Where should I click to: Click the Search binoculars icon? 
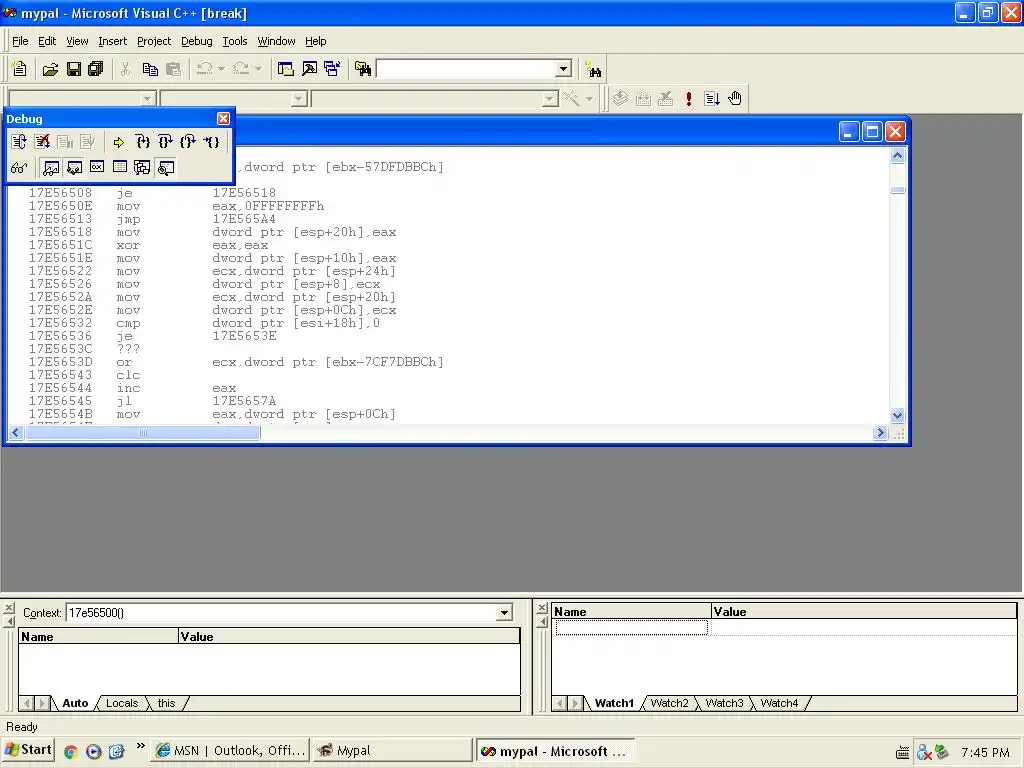pos(594,69)
